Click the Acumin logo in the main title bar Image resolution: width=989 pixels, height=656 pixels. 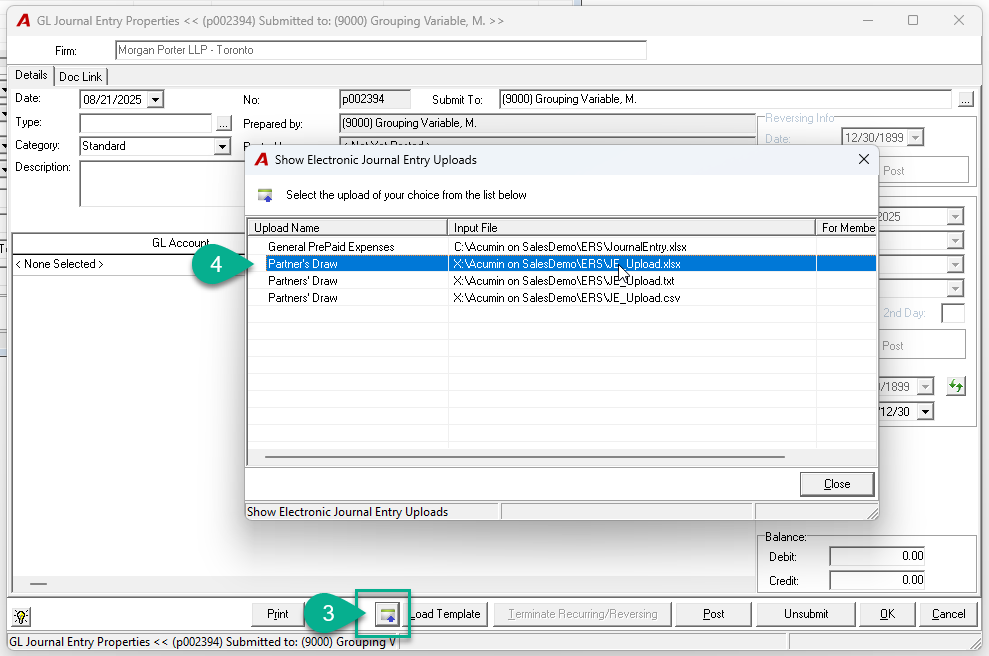pos(23,21)
